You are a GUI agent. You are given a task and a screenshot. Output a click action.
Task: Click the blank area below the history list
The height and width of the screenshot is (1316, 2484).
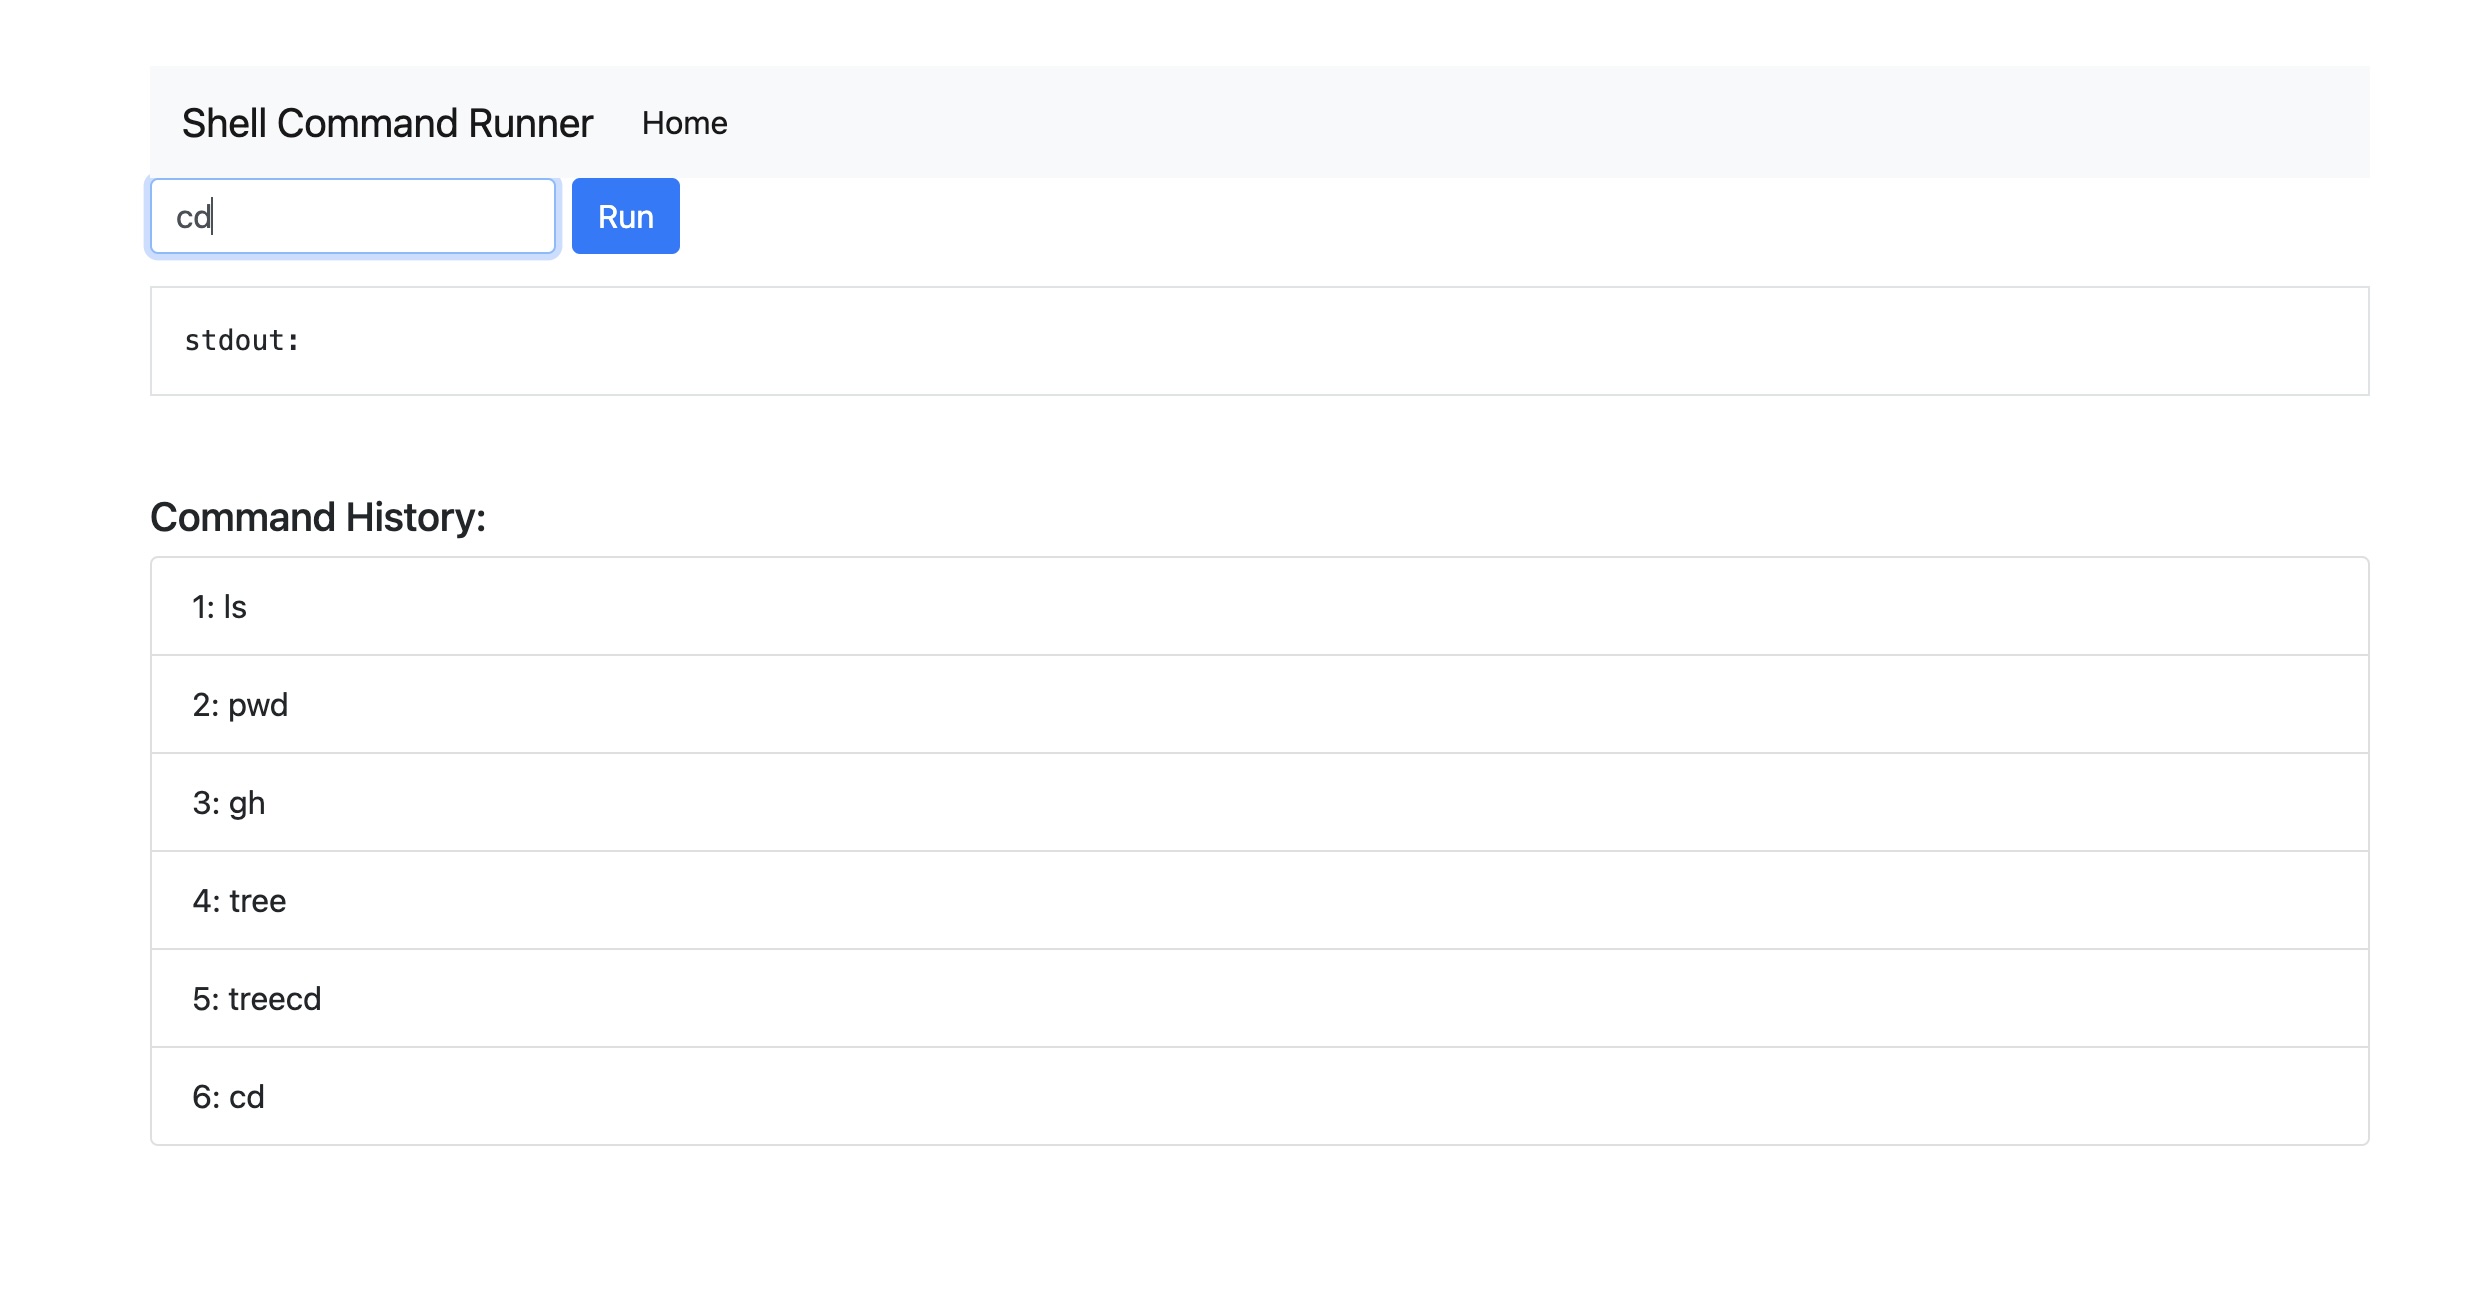point(1260,1230)
